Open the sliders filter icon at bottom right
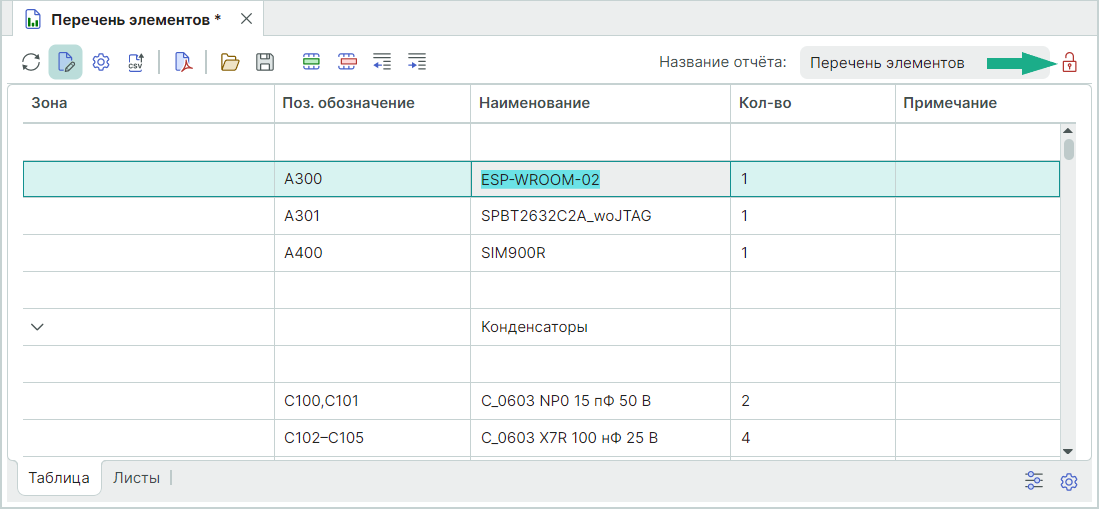 pyautogui.click(x=1034, y=481)
